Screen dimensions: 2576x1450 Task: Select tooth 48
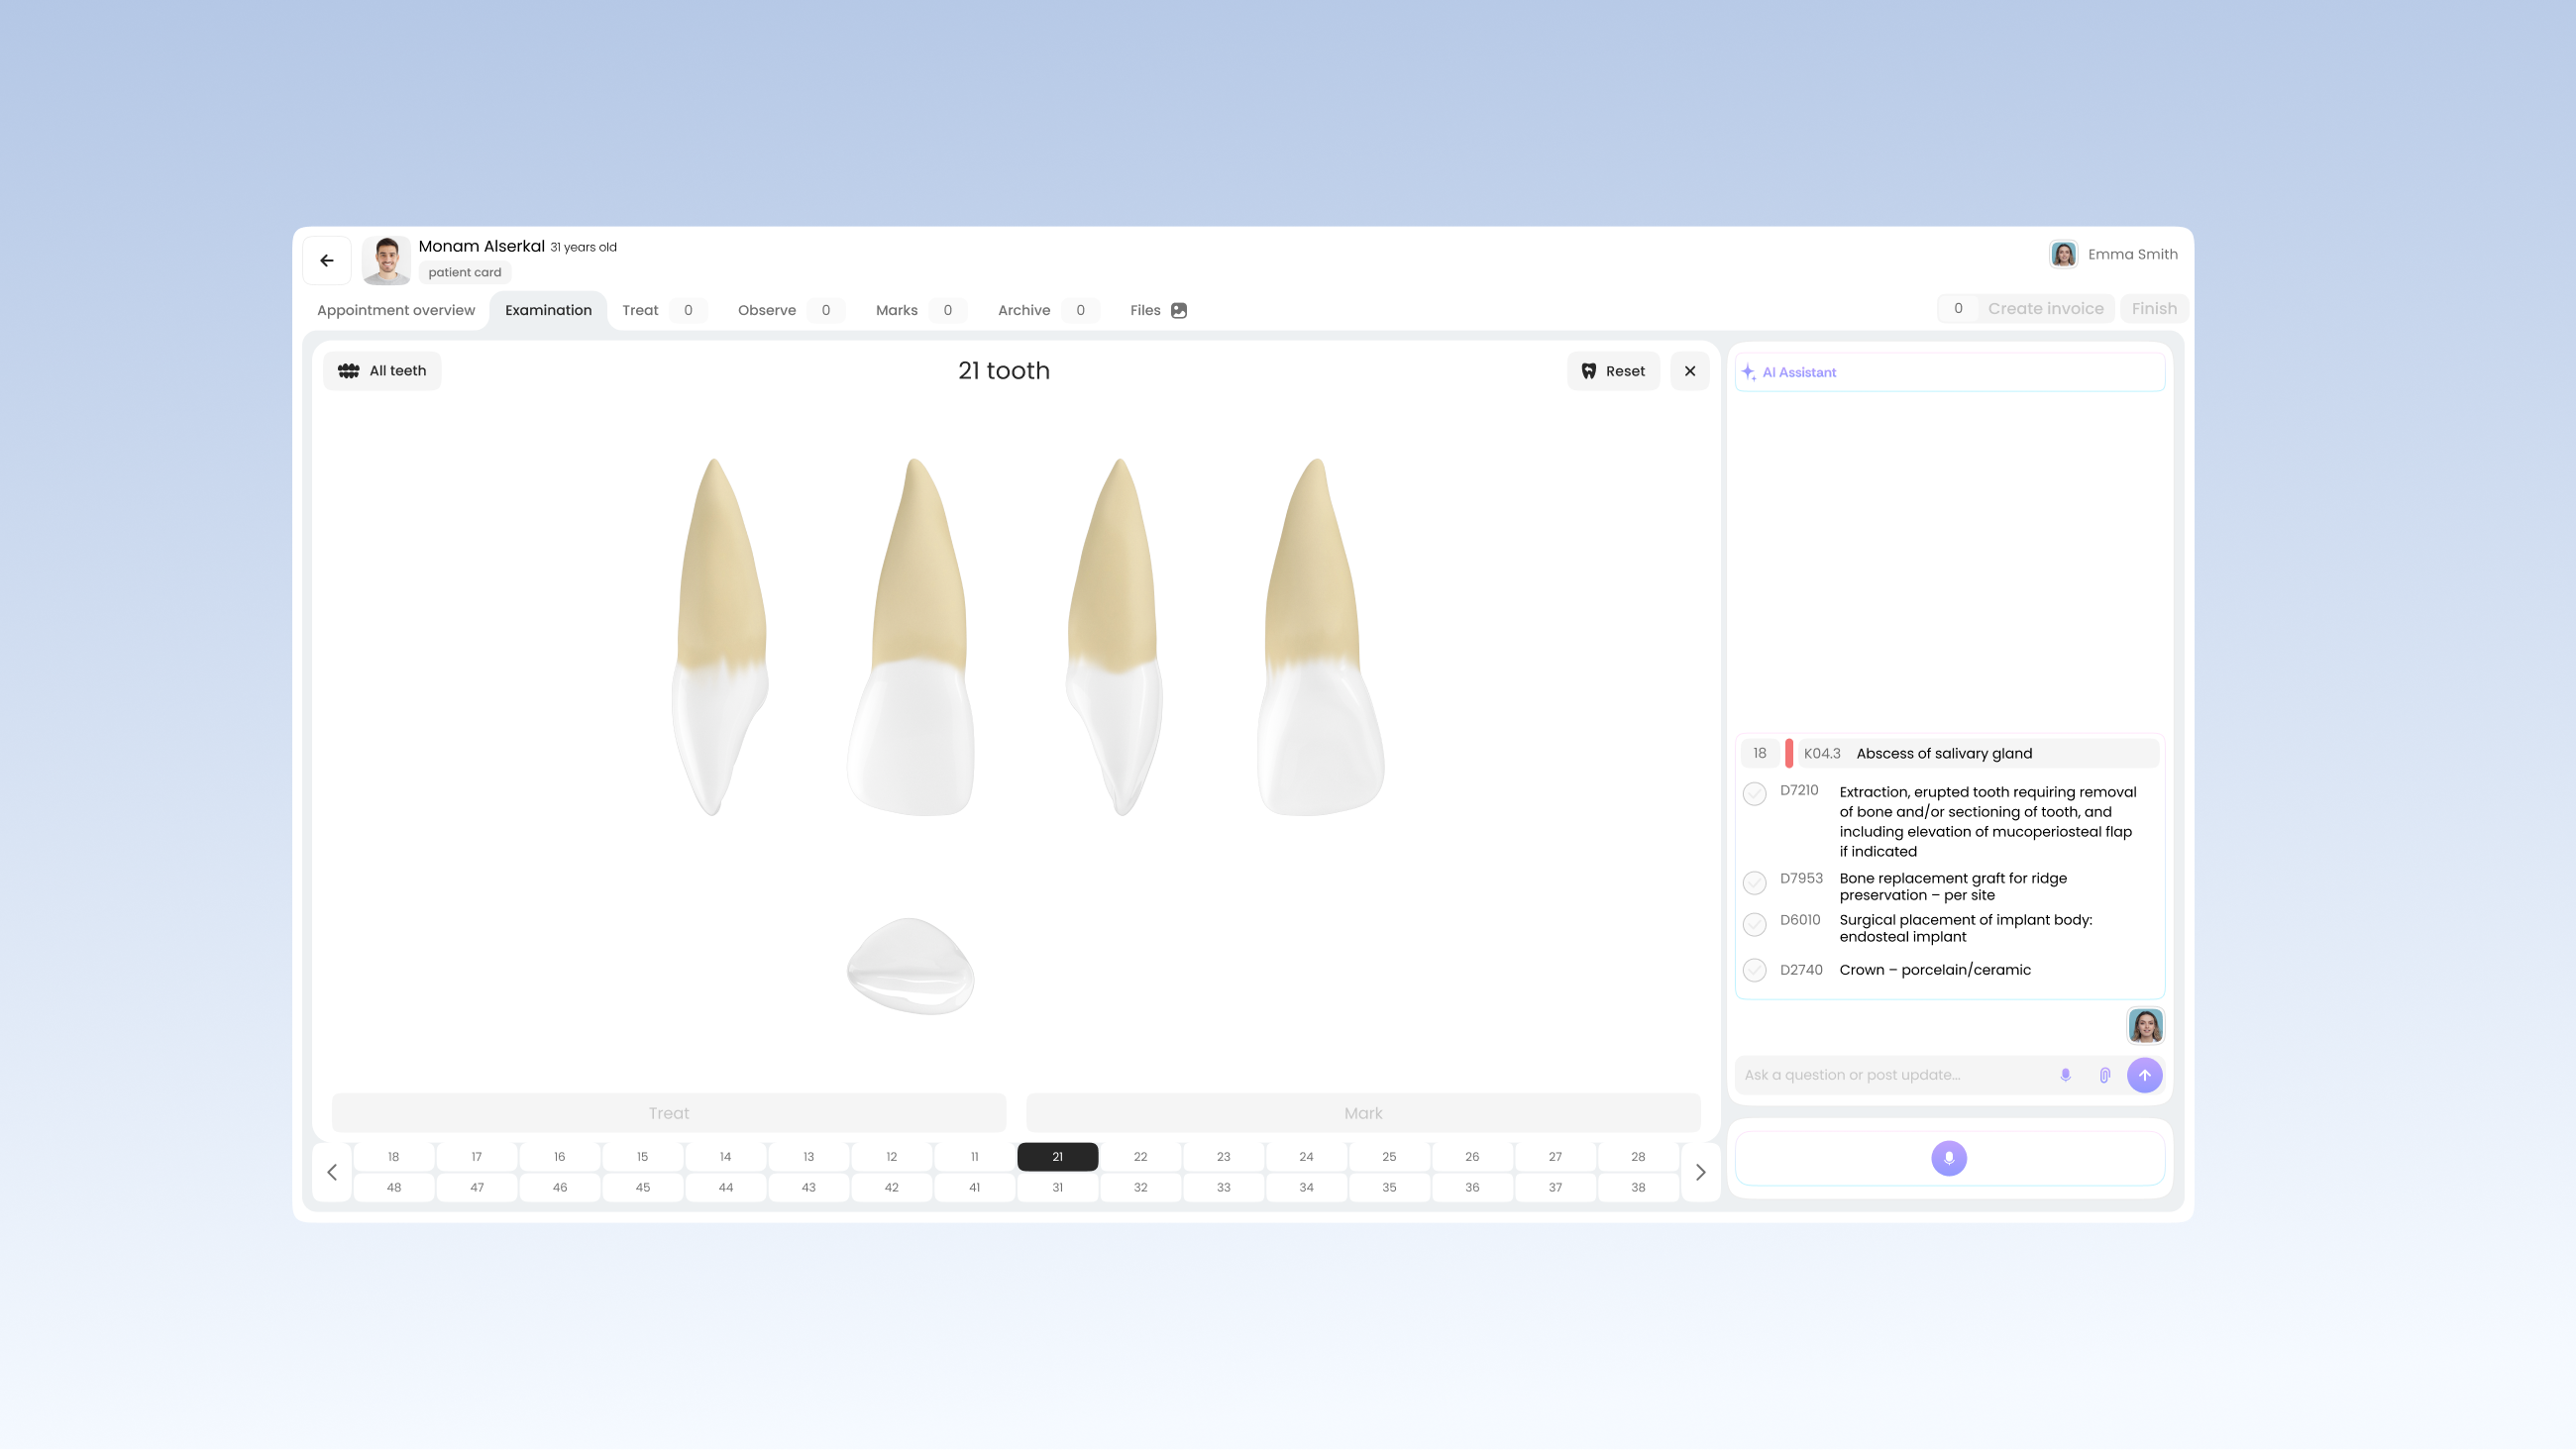click(394, 1188)
